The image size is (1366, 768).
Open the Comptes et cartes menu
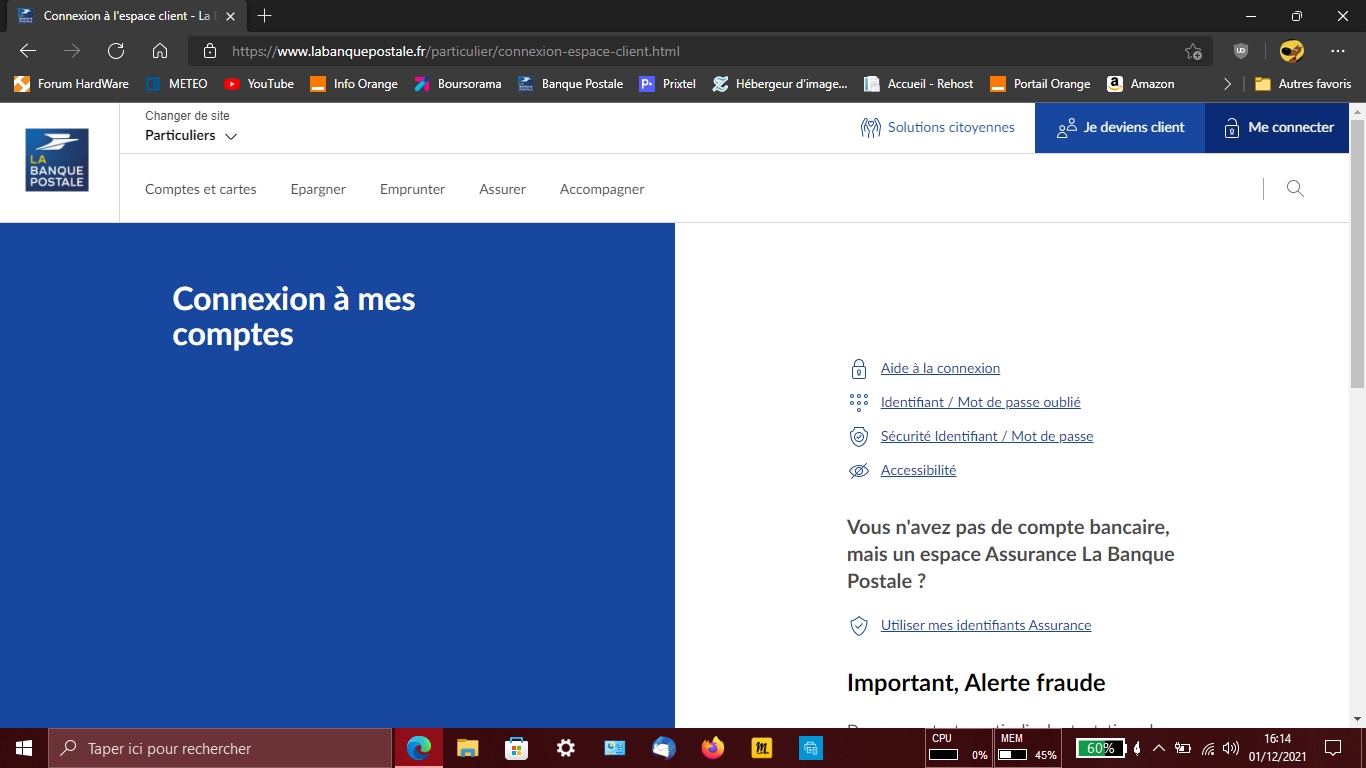pos(200,189)
